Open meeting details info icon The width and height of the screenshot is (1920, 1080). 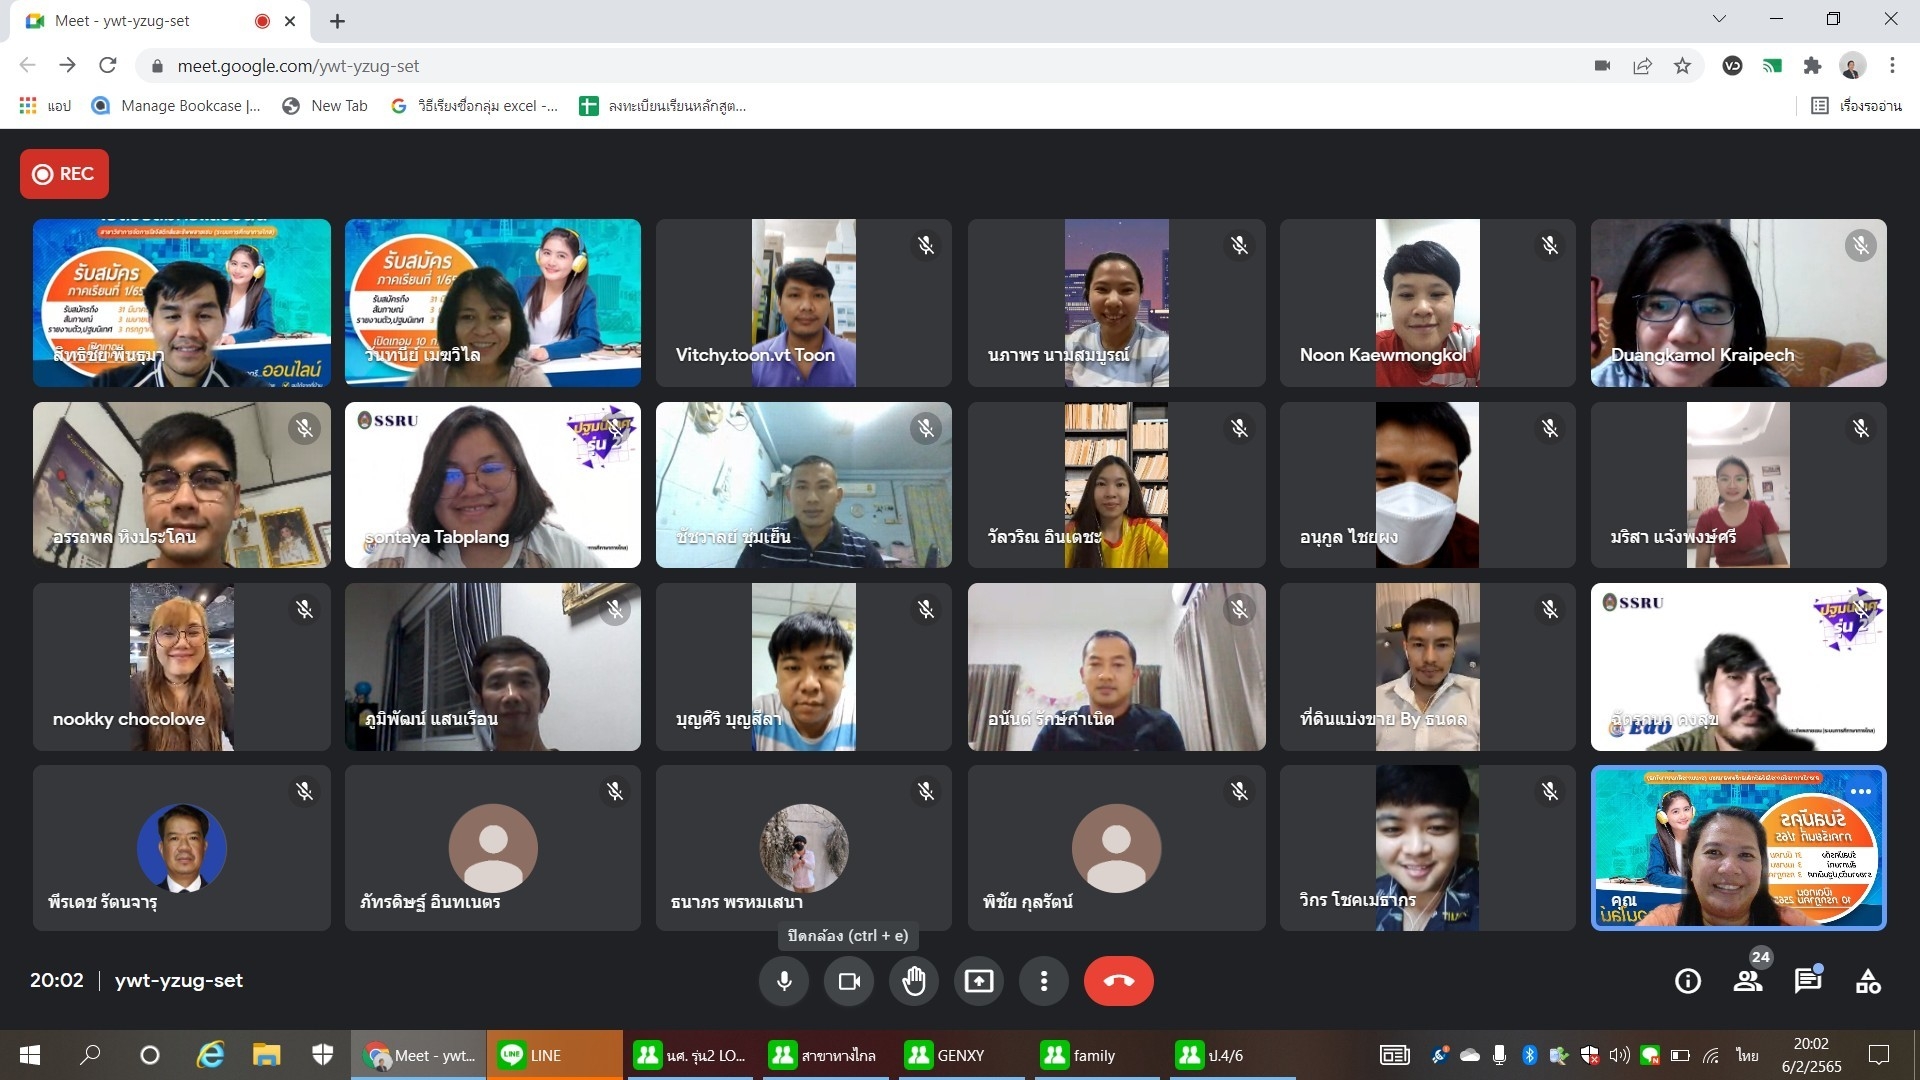click(x=1687, y=981)
